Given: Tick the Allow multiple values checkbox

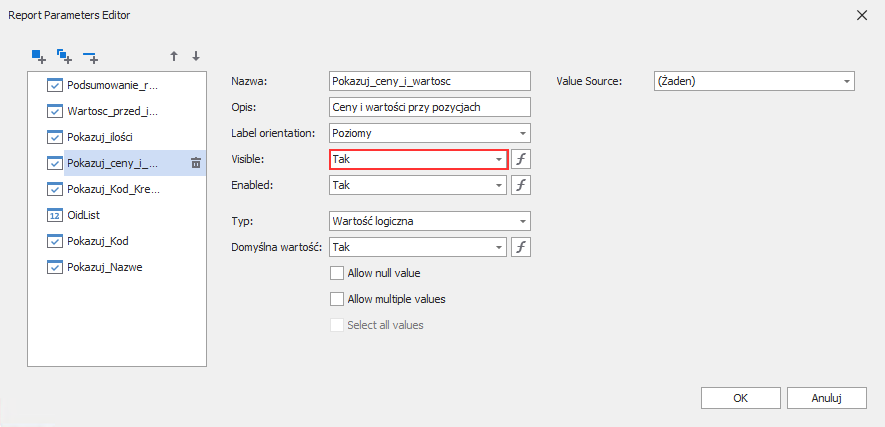Looking at the screenshot, I should click(337, 299).
